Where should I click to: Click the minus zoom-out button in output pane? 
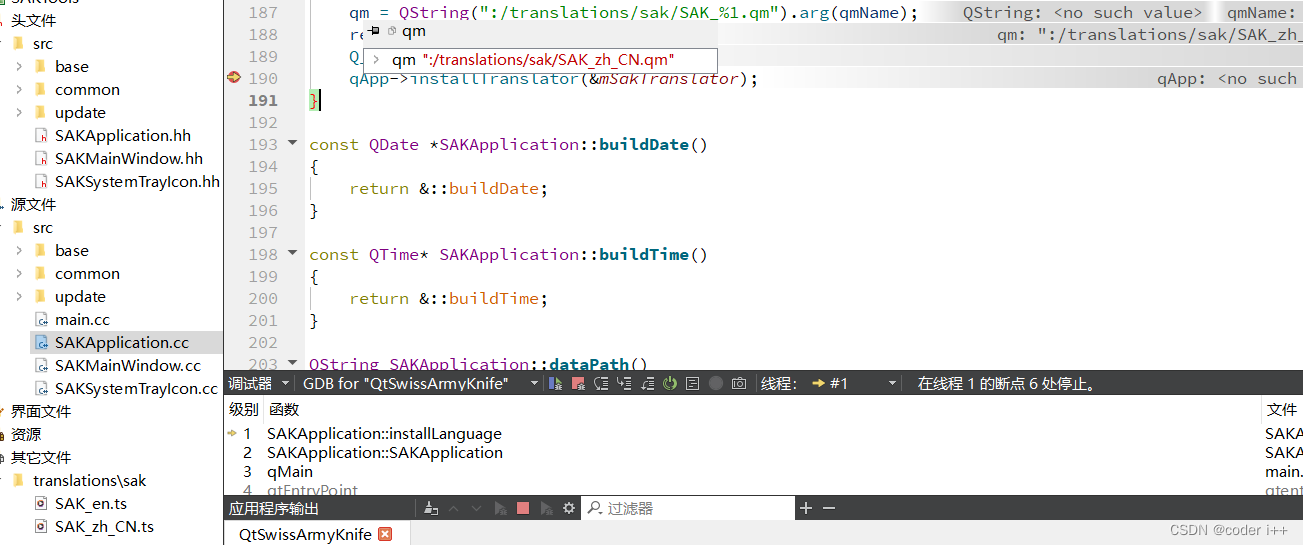click(829, 509)
